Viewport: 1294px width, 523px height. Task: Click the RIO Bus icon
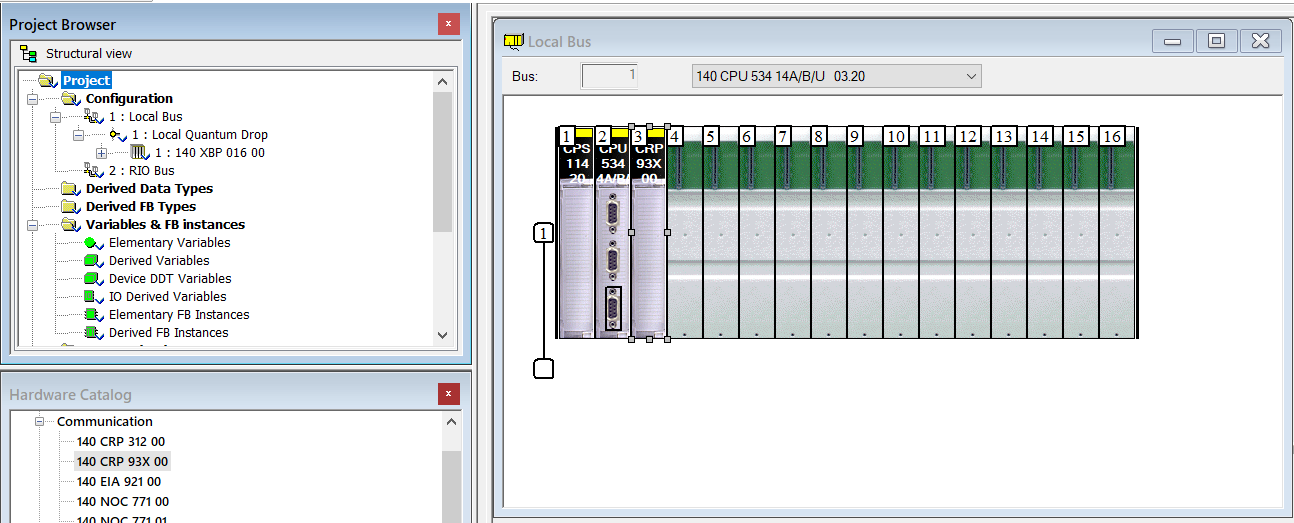[x=94, y=171]
